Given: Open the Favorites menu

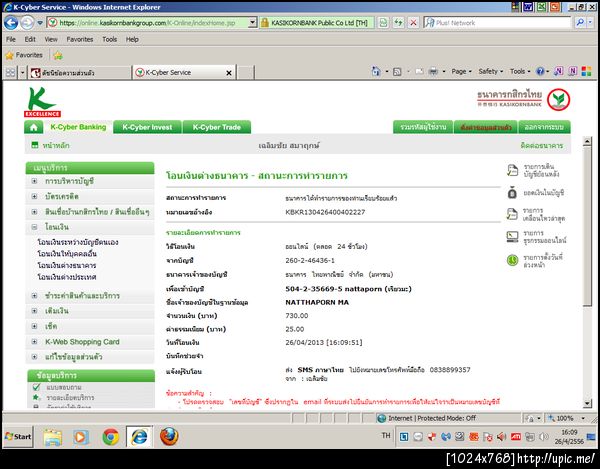Looking at the screenshot, I should pyautogui.click(x=80, y=39).
